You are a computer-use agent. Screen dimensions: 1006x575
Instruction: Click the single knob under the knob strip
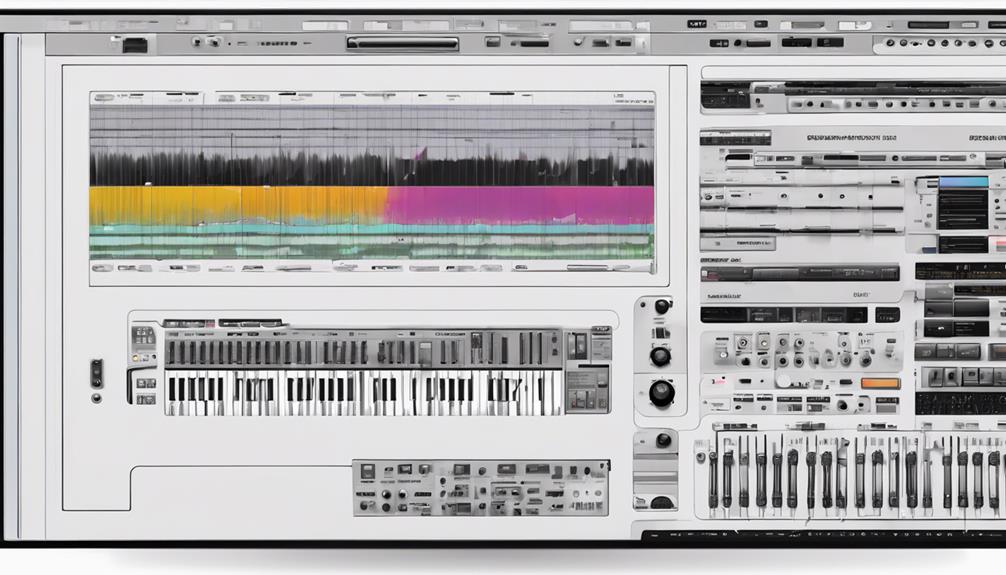click(x=663, y=440)
